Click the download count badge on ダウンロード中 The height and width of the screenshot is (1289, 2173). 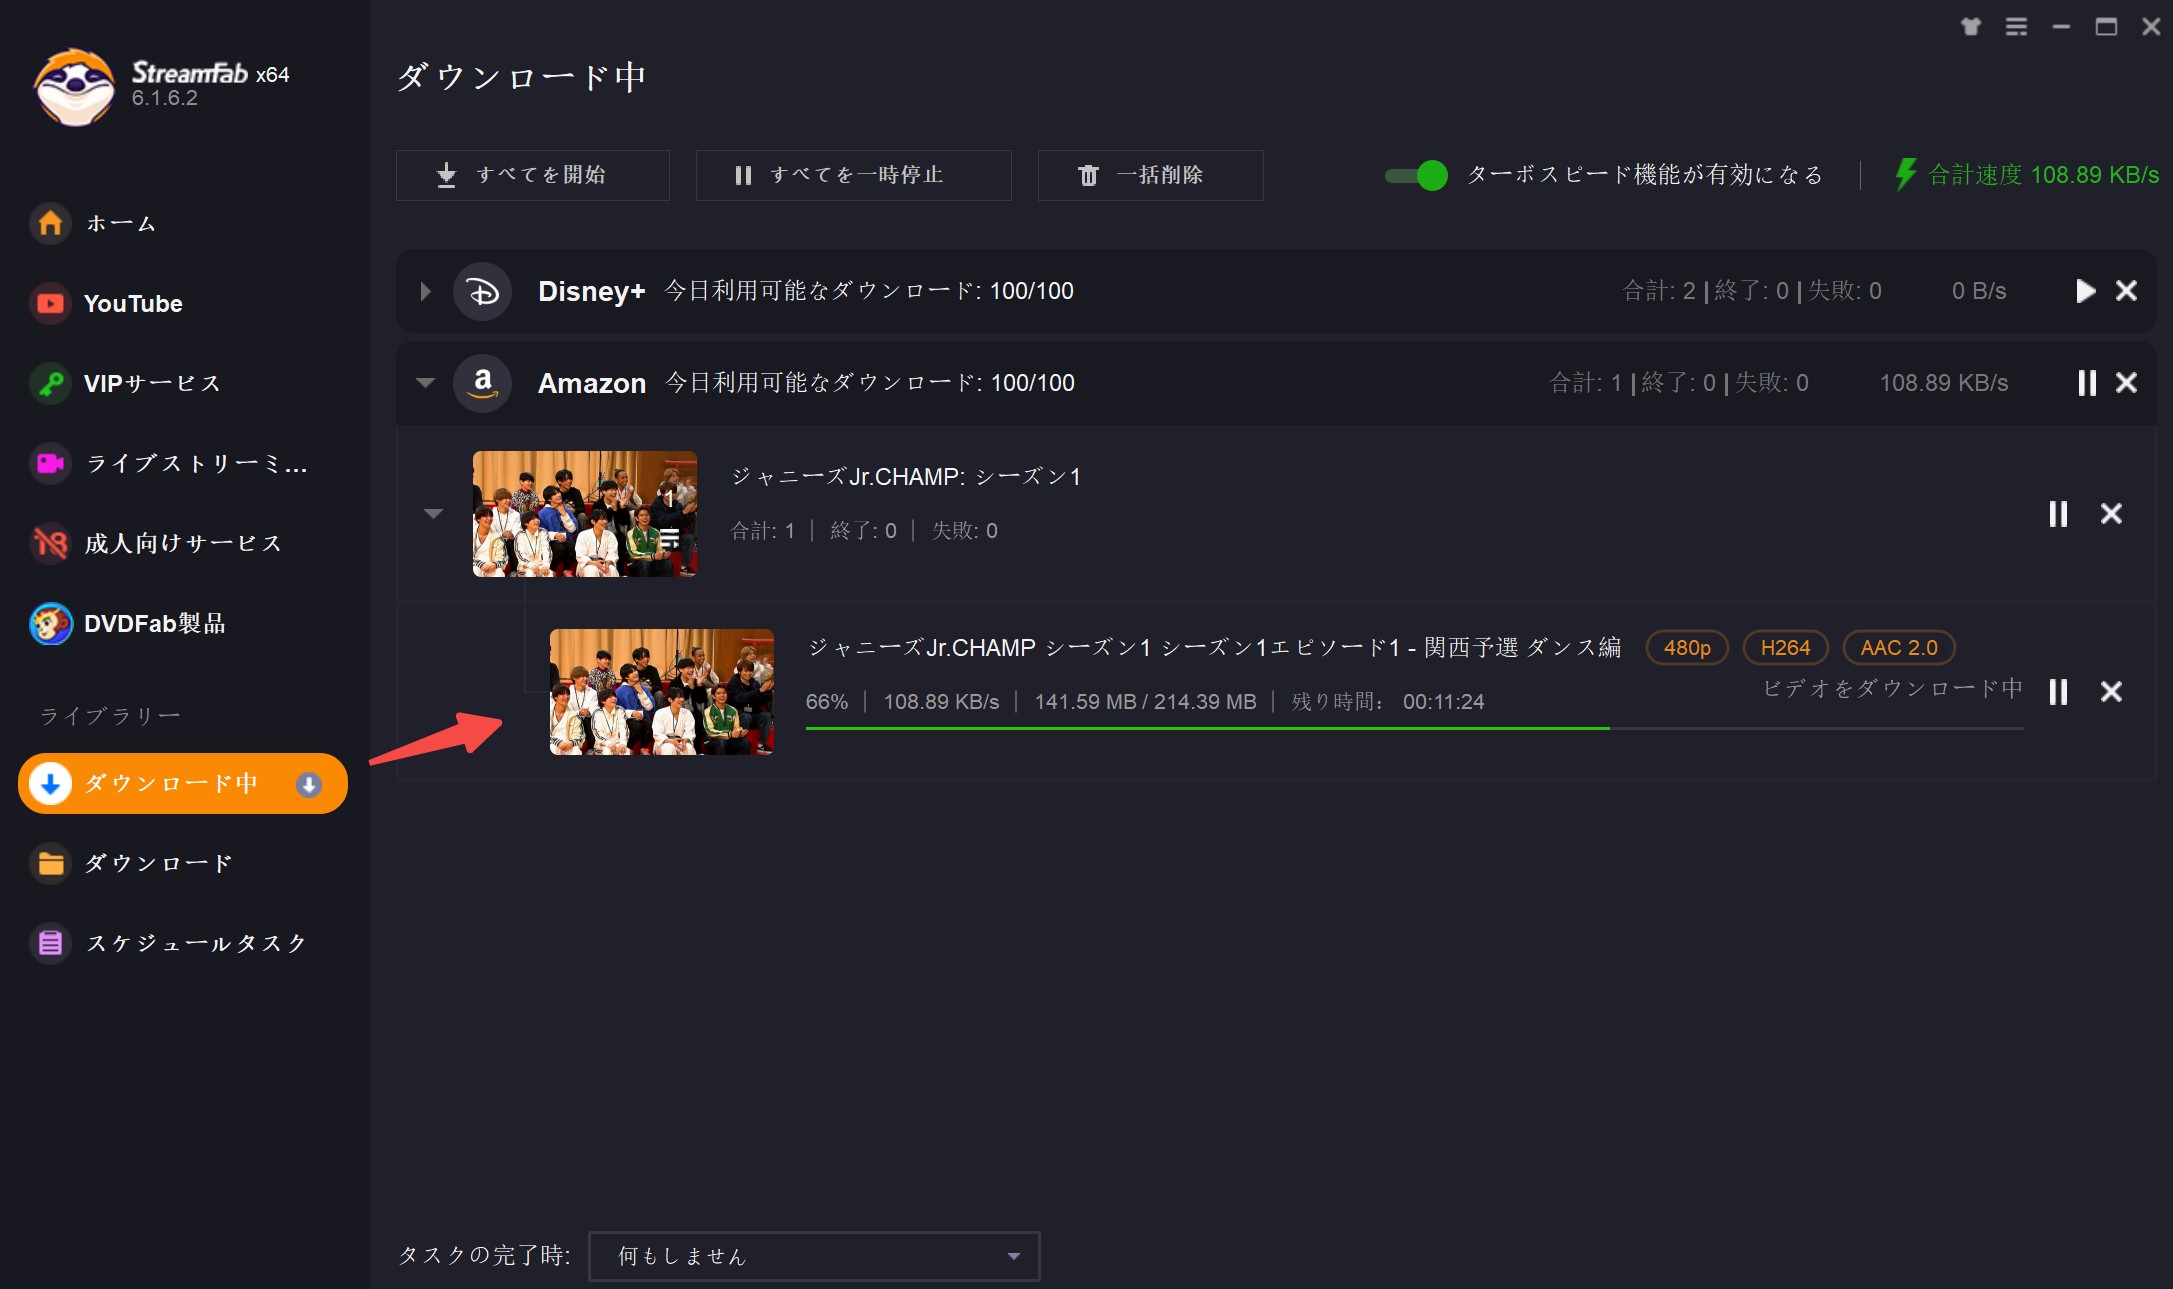(309, 784)
